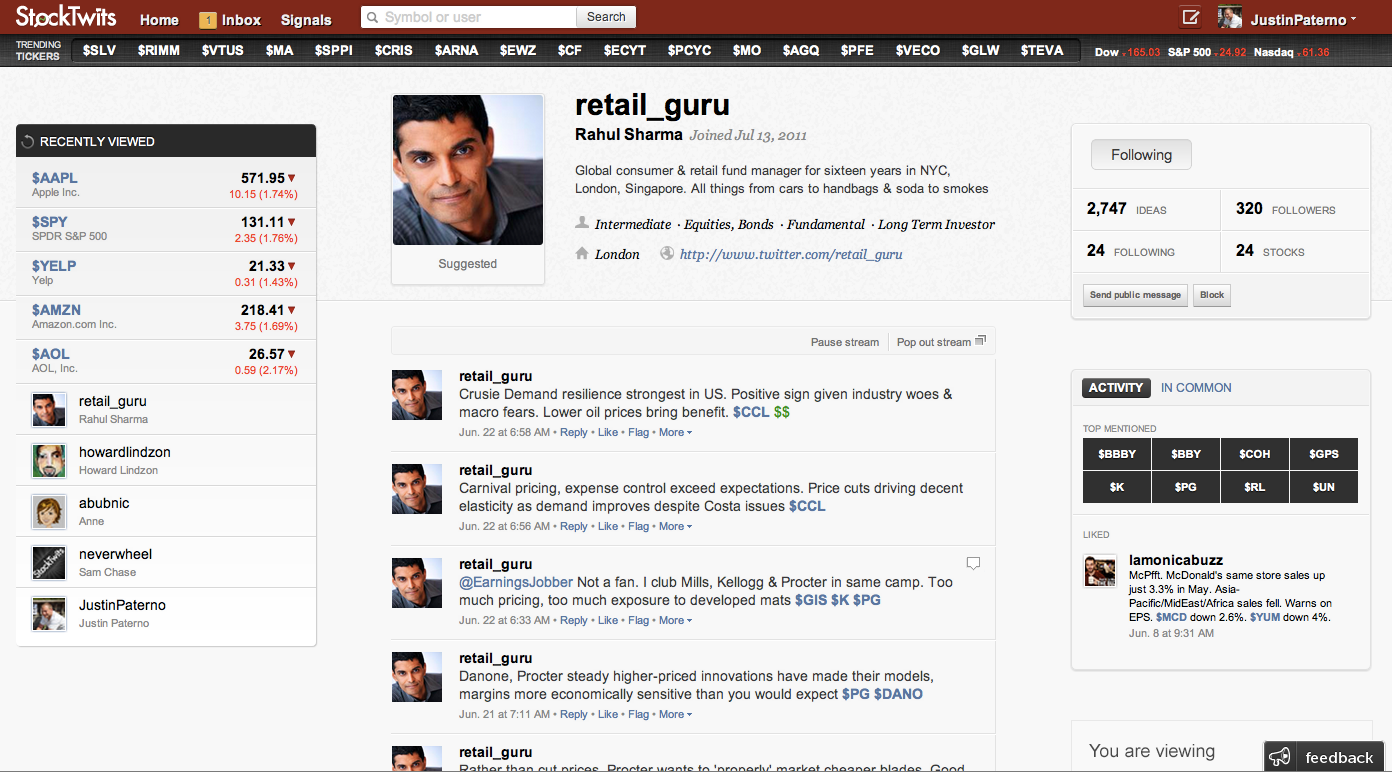
Task: Click the person icon beside Intermediate
Action: coord(582,223)
